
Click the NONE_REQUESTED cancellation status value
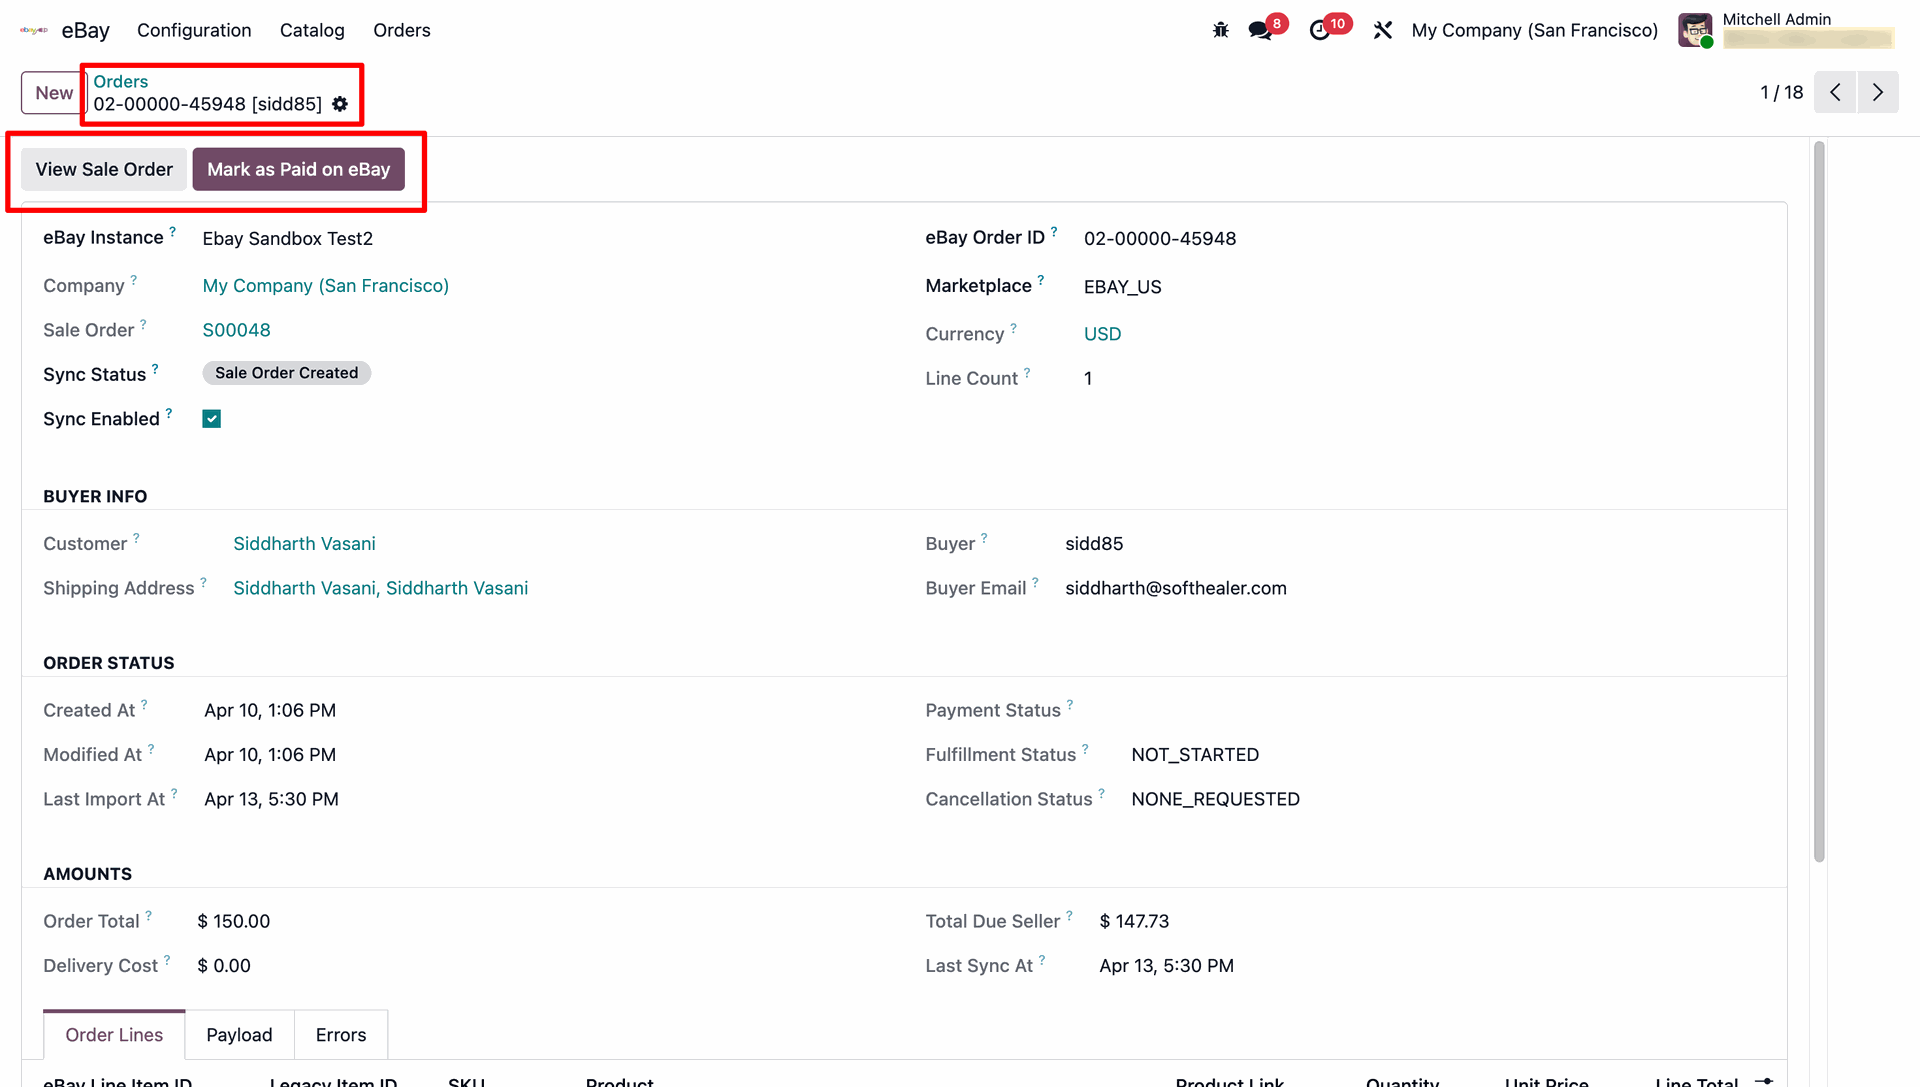(1216, 799)
